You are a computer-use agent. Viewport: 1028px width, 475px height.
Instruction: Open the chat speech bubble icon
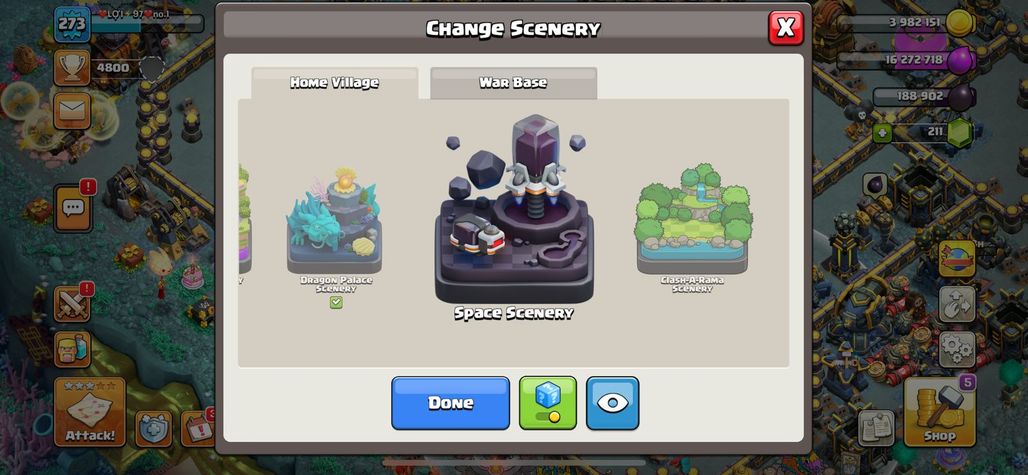pyautogui.click(x=73, y=208)
